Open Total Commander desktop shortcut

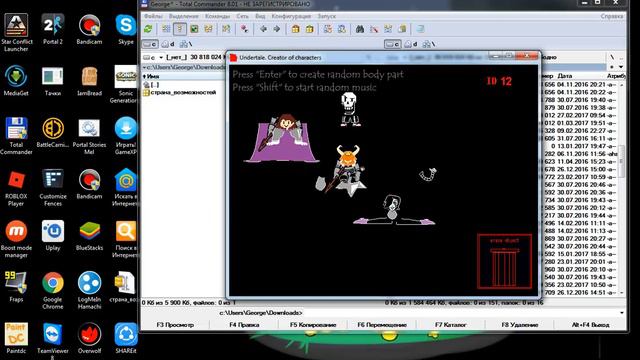point(16,136)
